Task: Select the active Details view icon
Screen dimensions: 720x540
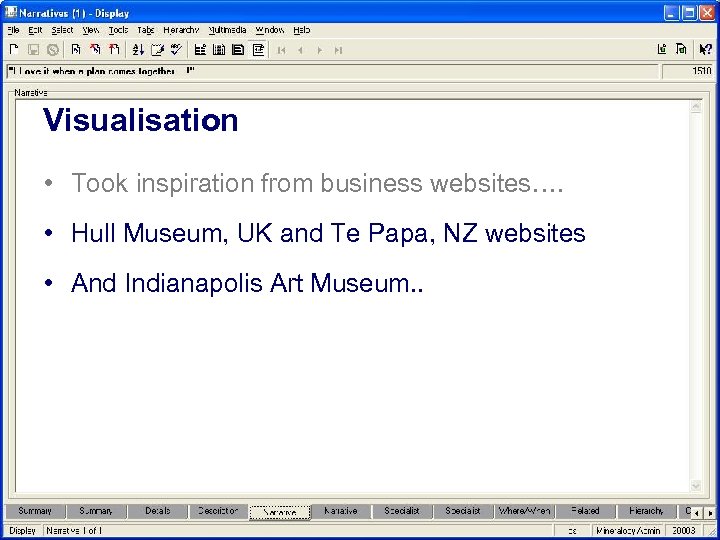Action: pyautogui.click(x=259, y=50)
